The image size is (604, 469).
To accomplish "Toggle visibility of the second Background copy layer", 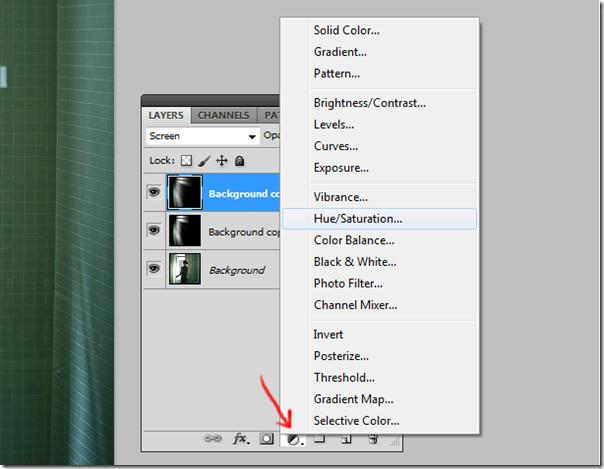I will click(154, 231).
